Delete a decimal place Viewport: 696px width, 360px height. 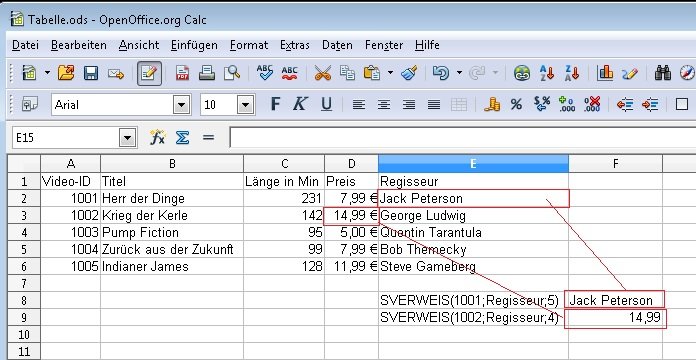click(592, 104)
